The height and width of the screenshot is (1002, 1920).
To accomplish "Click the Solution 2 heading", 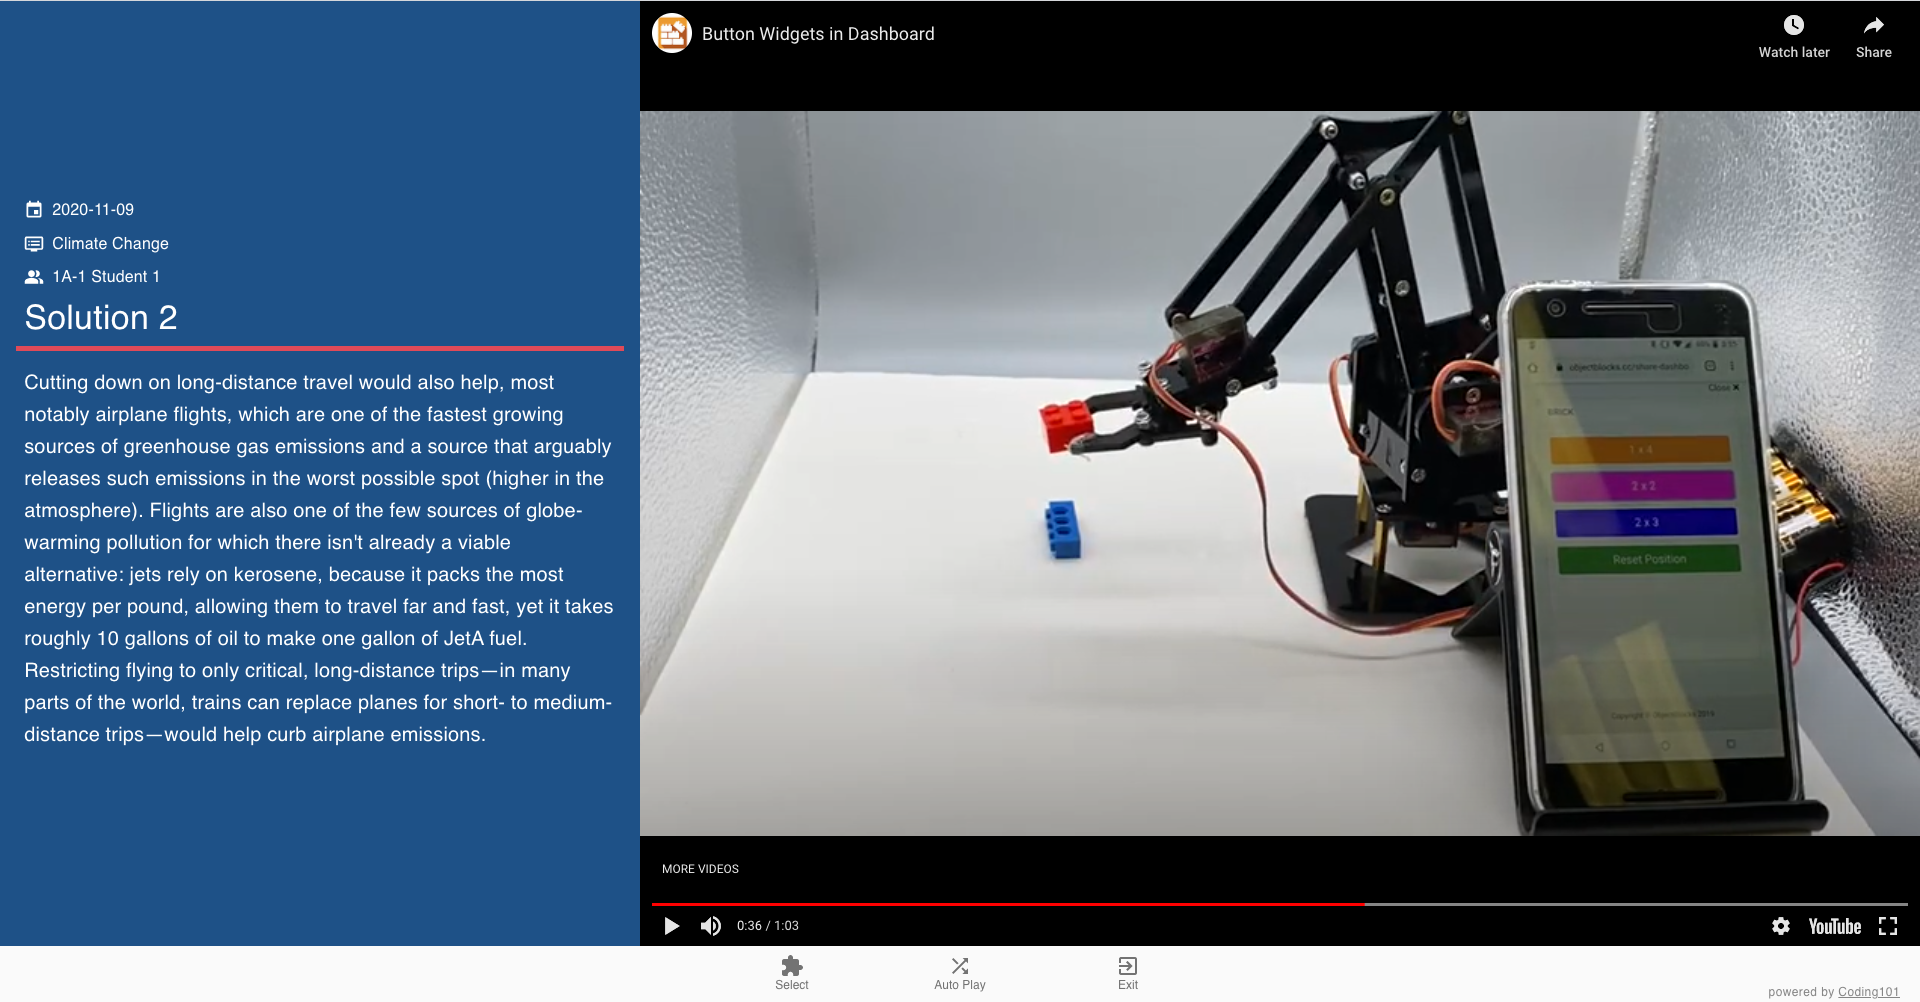I will (101, 318).
